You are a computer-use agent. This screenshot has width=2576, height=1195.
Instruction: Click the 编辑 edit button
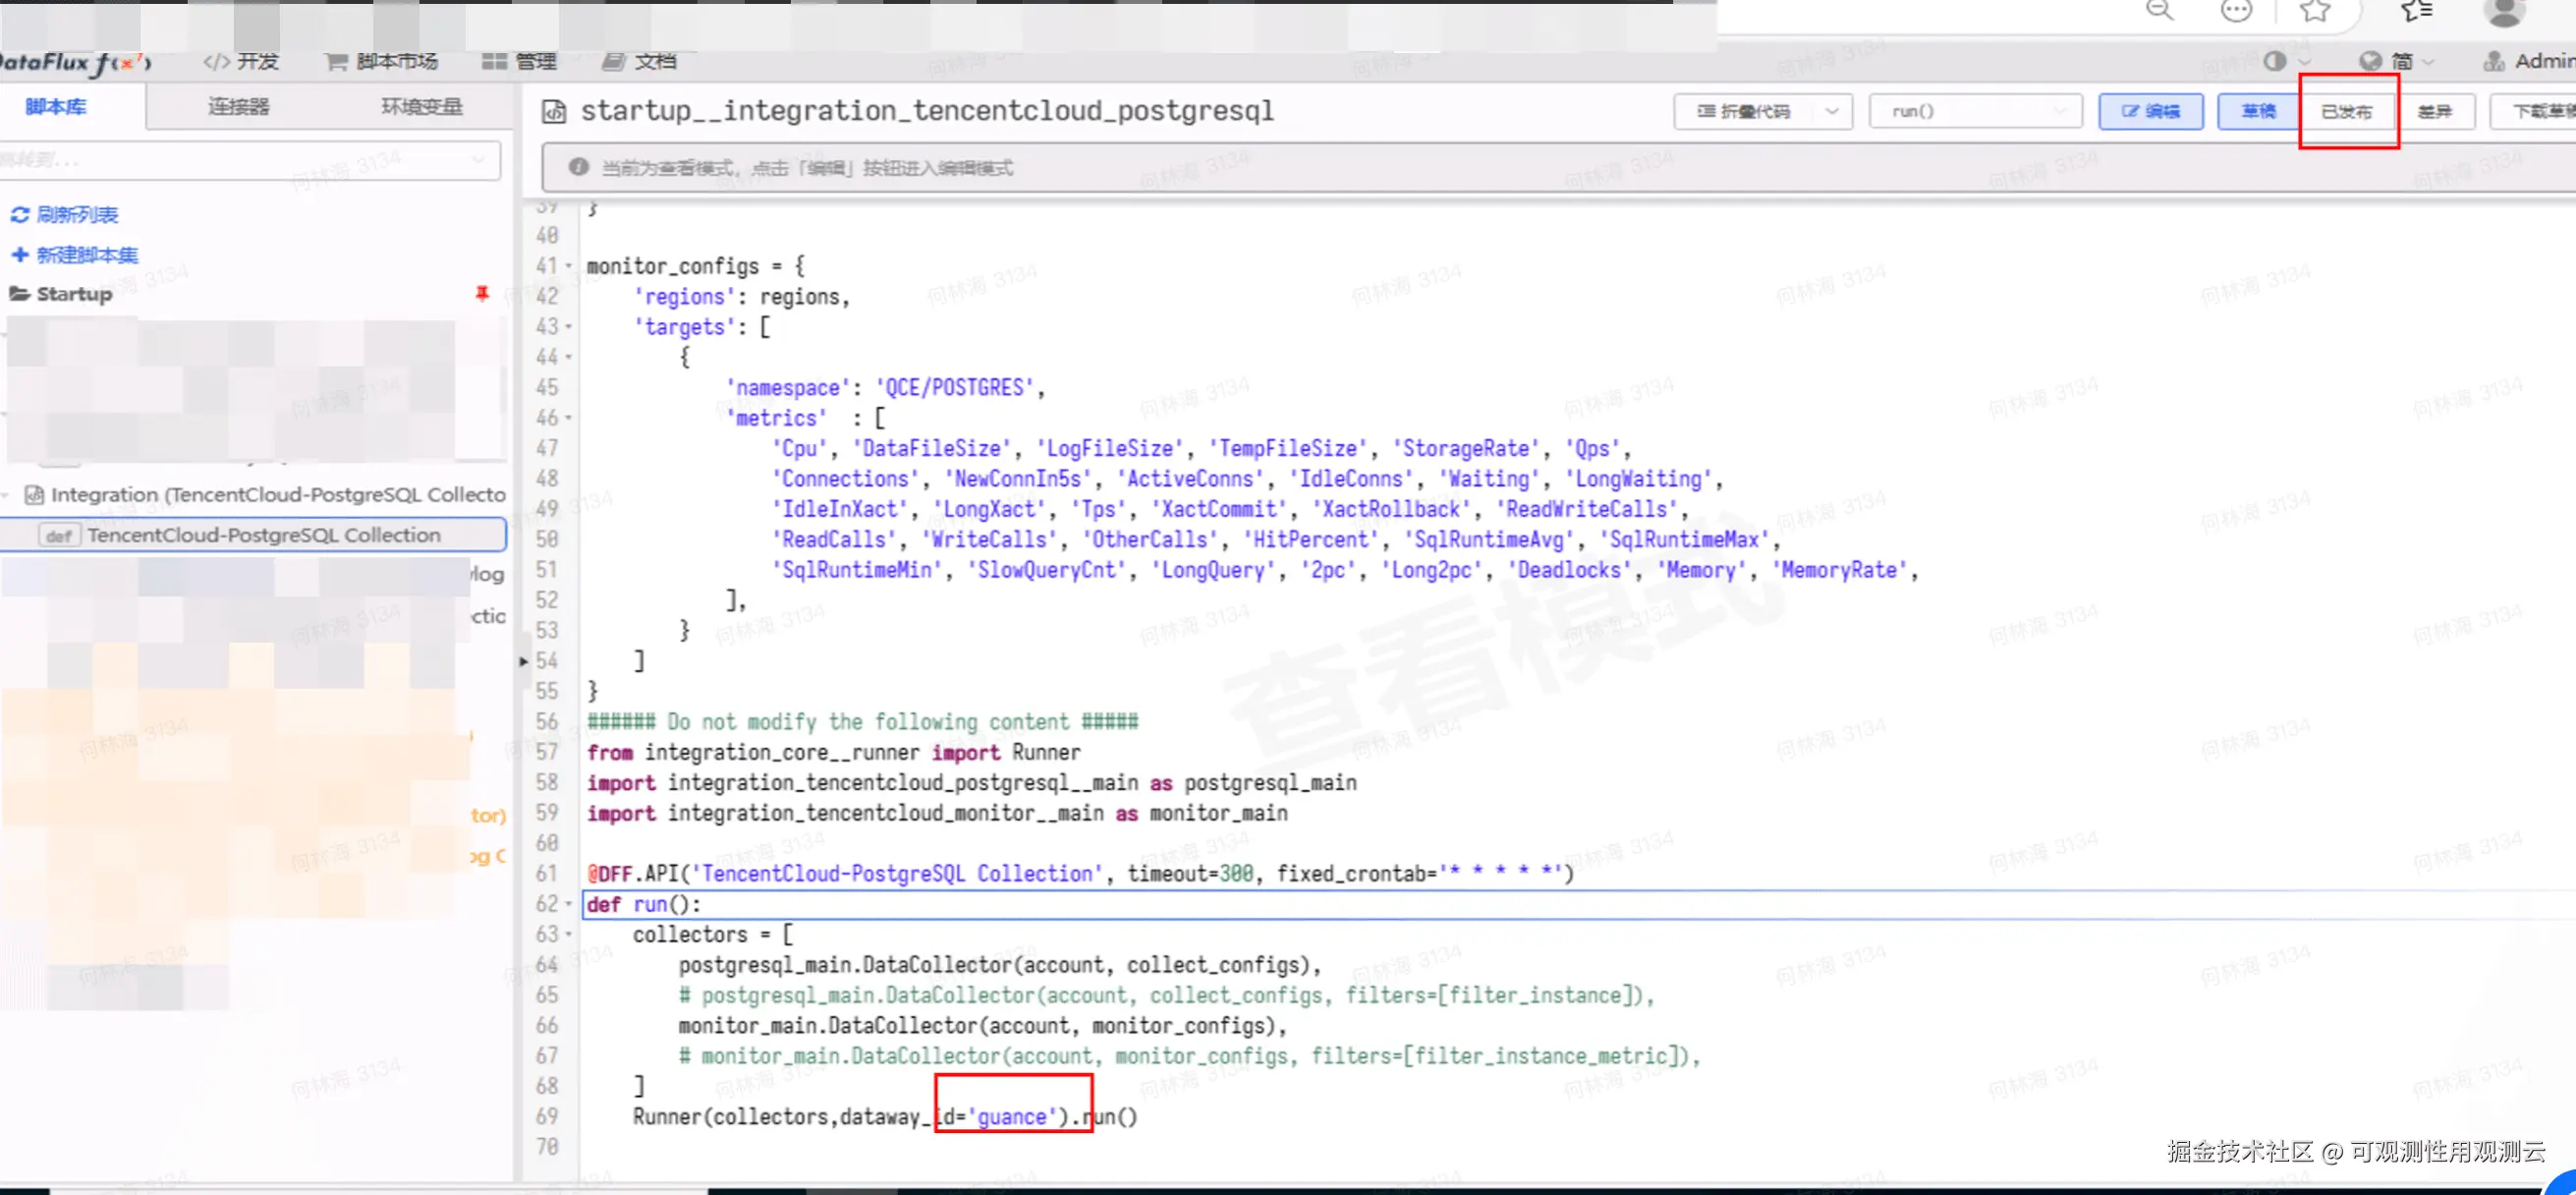click(x=2150, y=111)
